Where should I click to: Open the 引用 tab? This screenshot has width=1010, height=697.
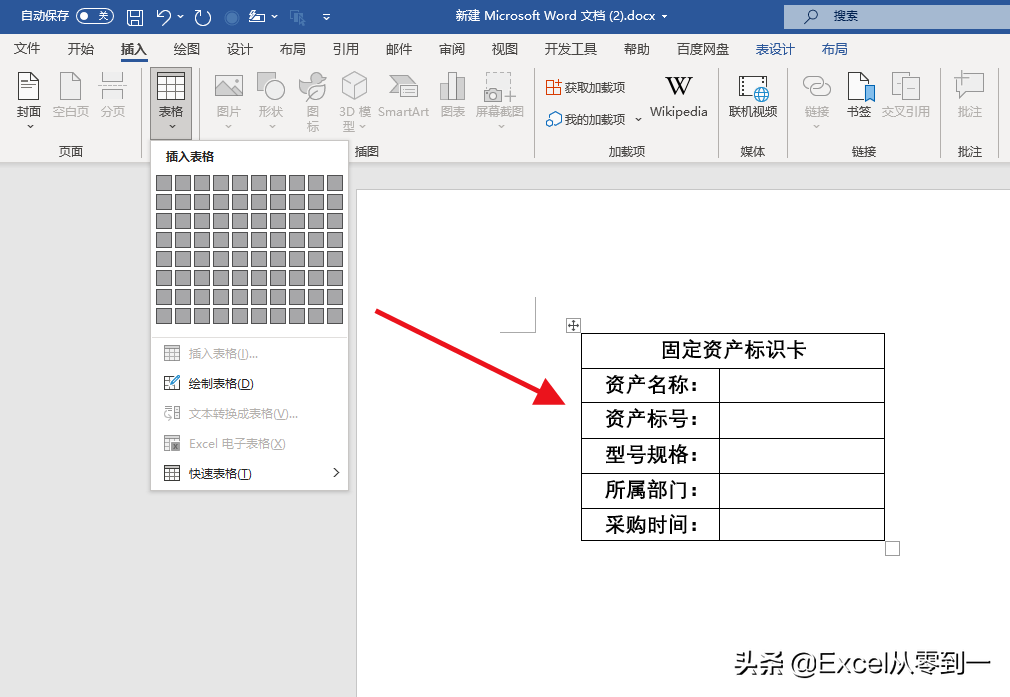click(345, 49)
